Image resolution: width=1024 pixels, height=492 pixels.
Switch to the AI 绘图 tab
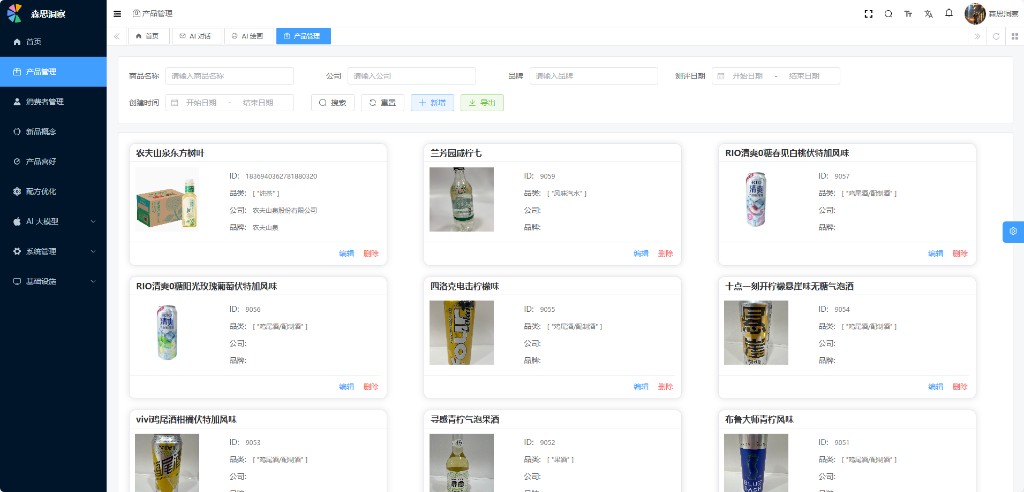pyautogui.click(x=249, y=37)
